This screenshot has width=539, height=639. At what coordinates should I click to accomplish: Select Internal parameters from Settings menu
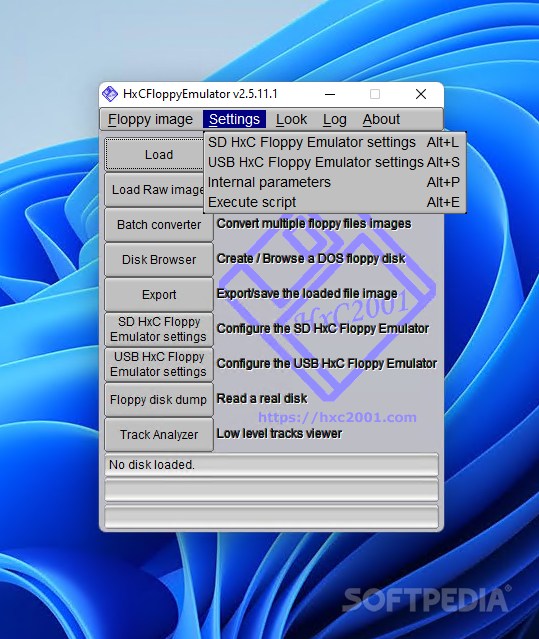click(x=334, y=182)
